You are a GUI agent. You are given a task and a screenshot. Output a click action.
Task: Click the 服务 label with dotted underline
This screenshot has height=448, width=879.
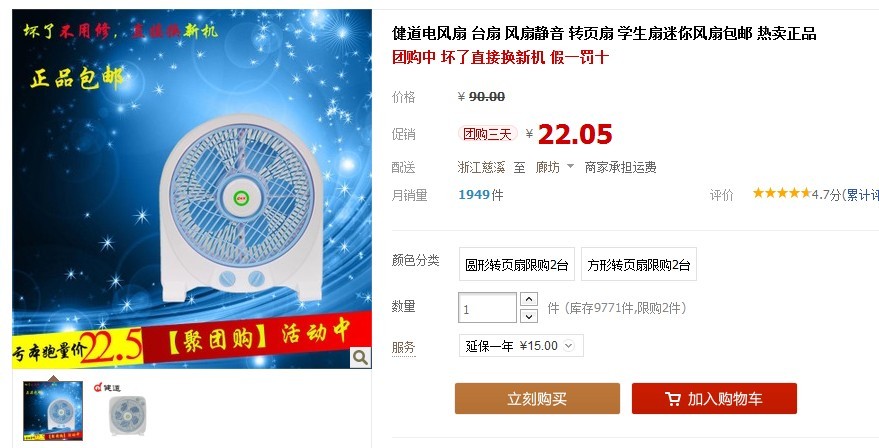(404, 347)
